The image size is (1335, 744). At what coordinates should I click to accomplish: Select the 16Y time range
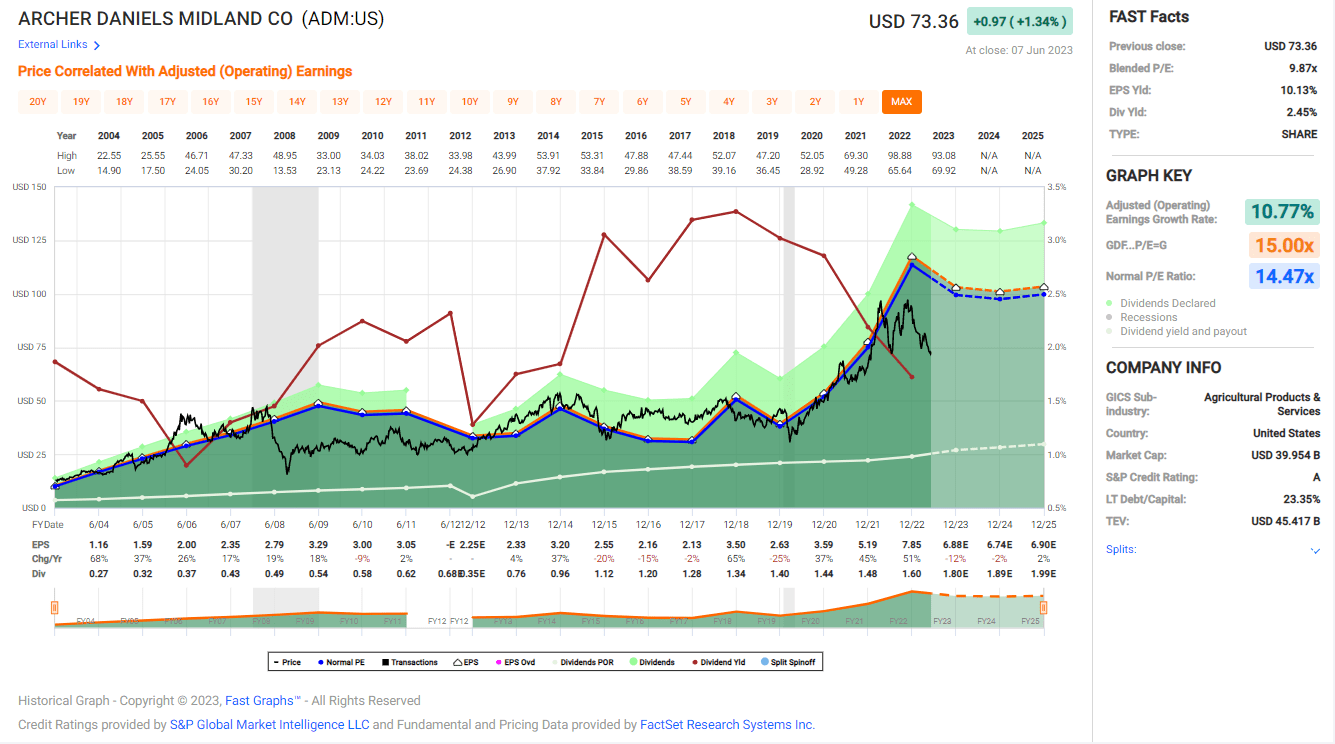211,102
